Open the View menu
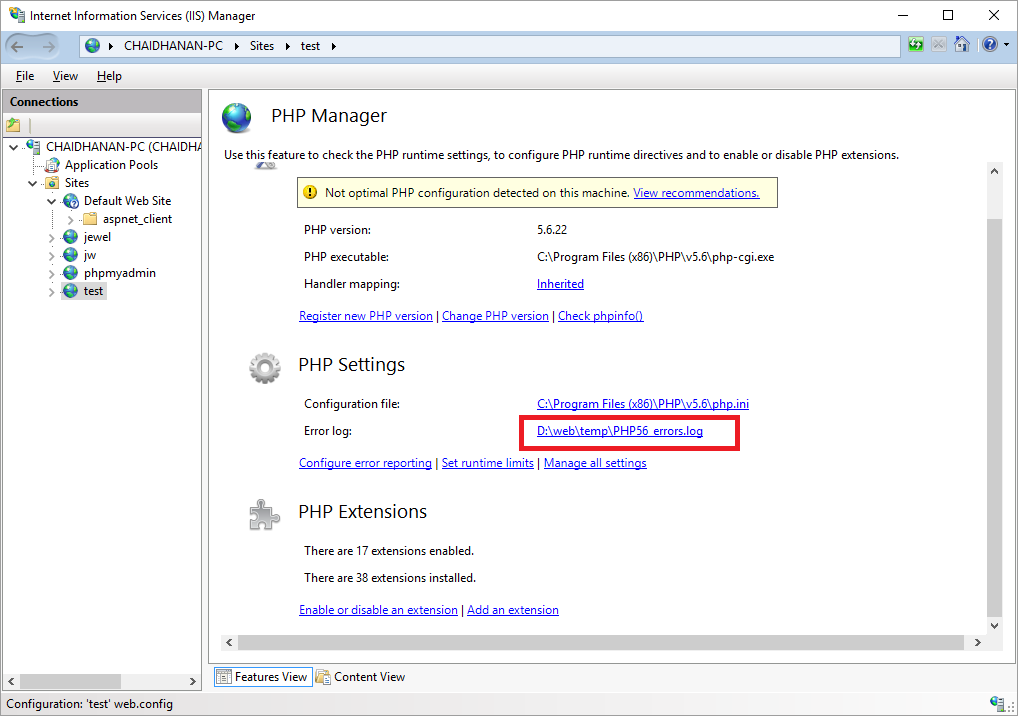The height and width of the screenshot is (716, 1018). pyautogui.click(x=65, y=76)
